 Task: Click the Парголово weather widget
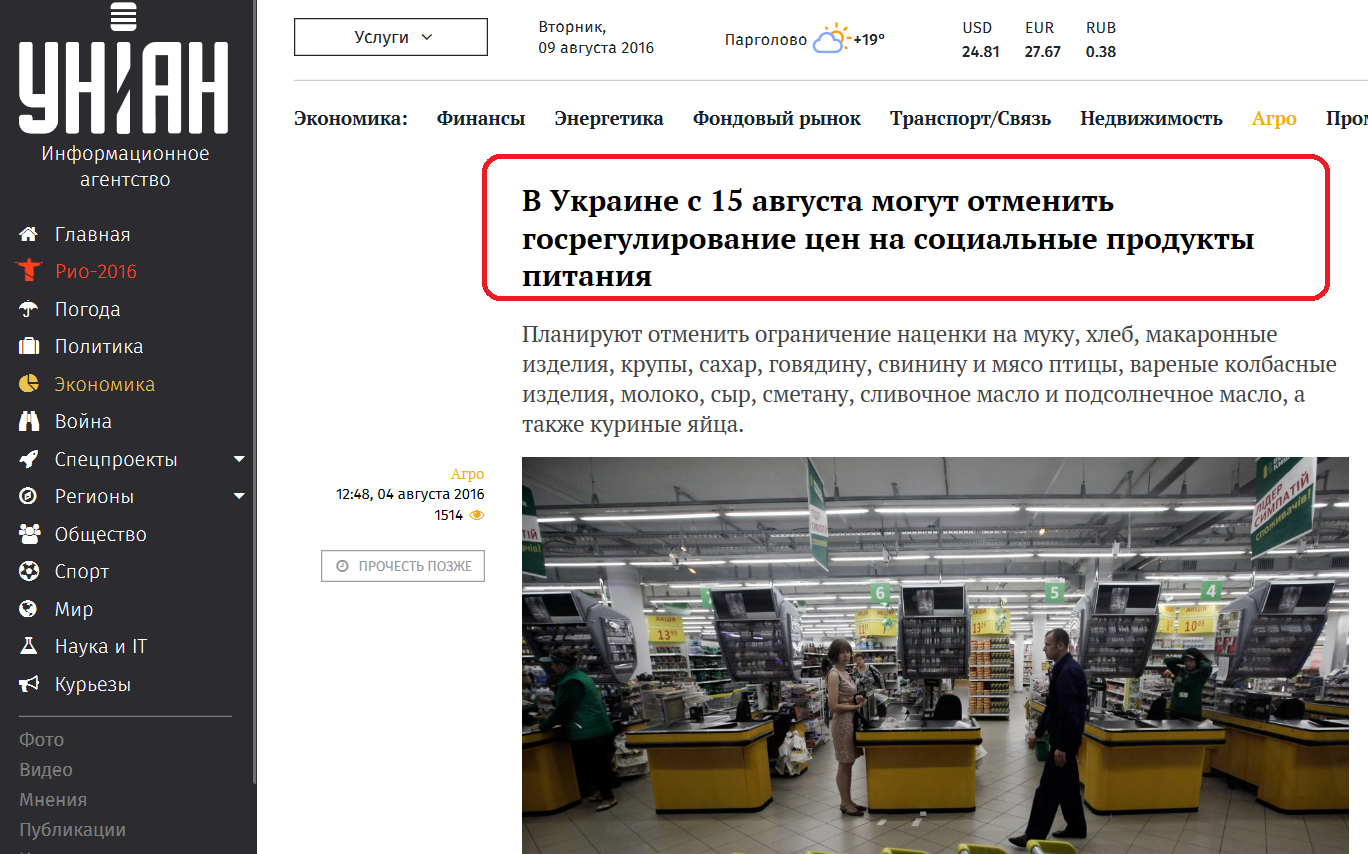(x=805, y=40)
